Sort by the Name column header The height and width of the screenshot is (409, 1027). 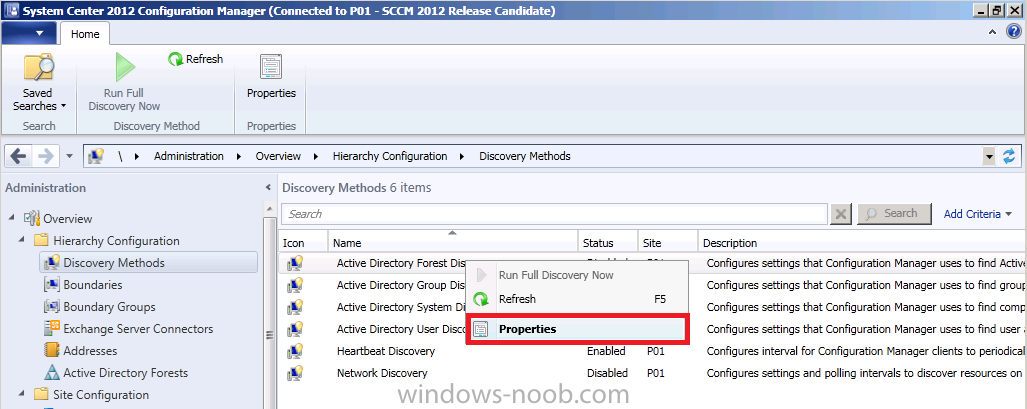click(x=453, y=243)
